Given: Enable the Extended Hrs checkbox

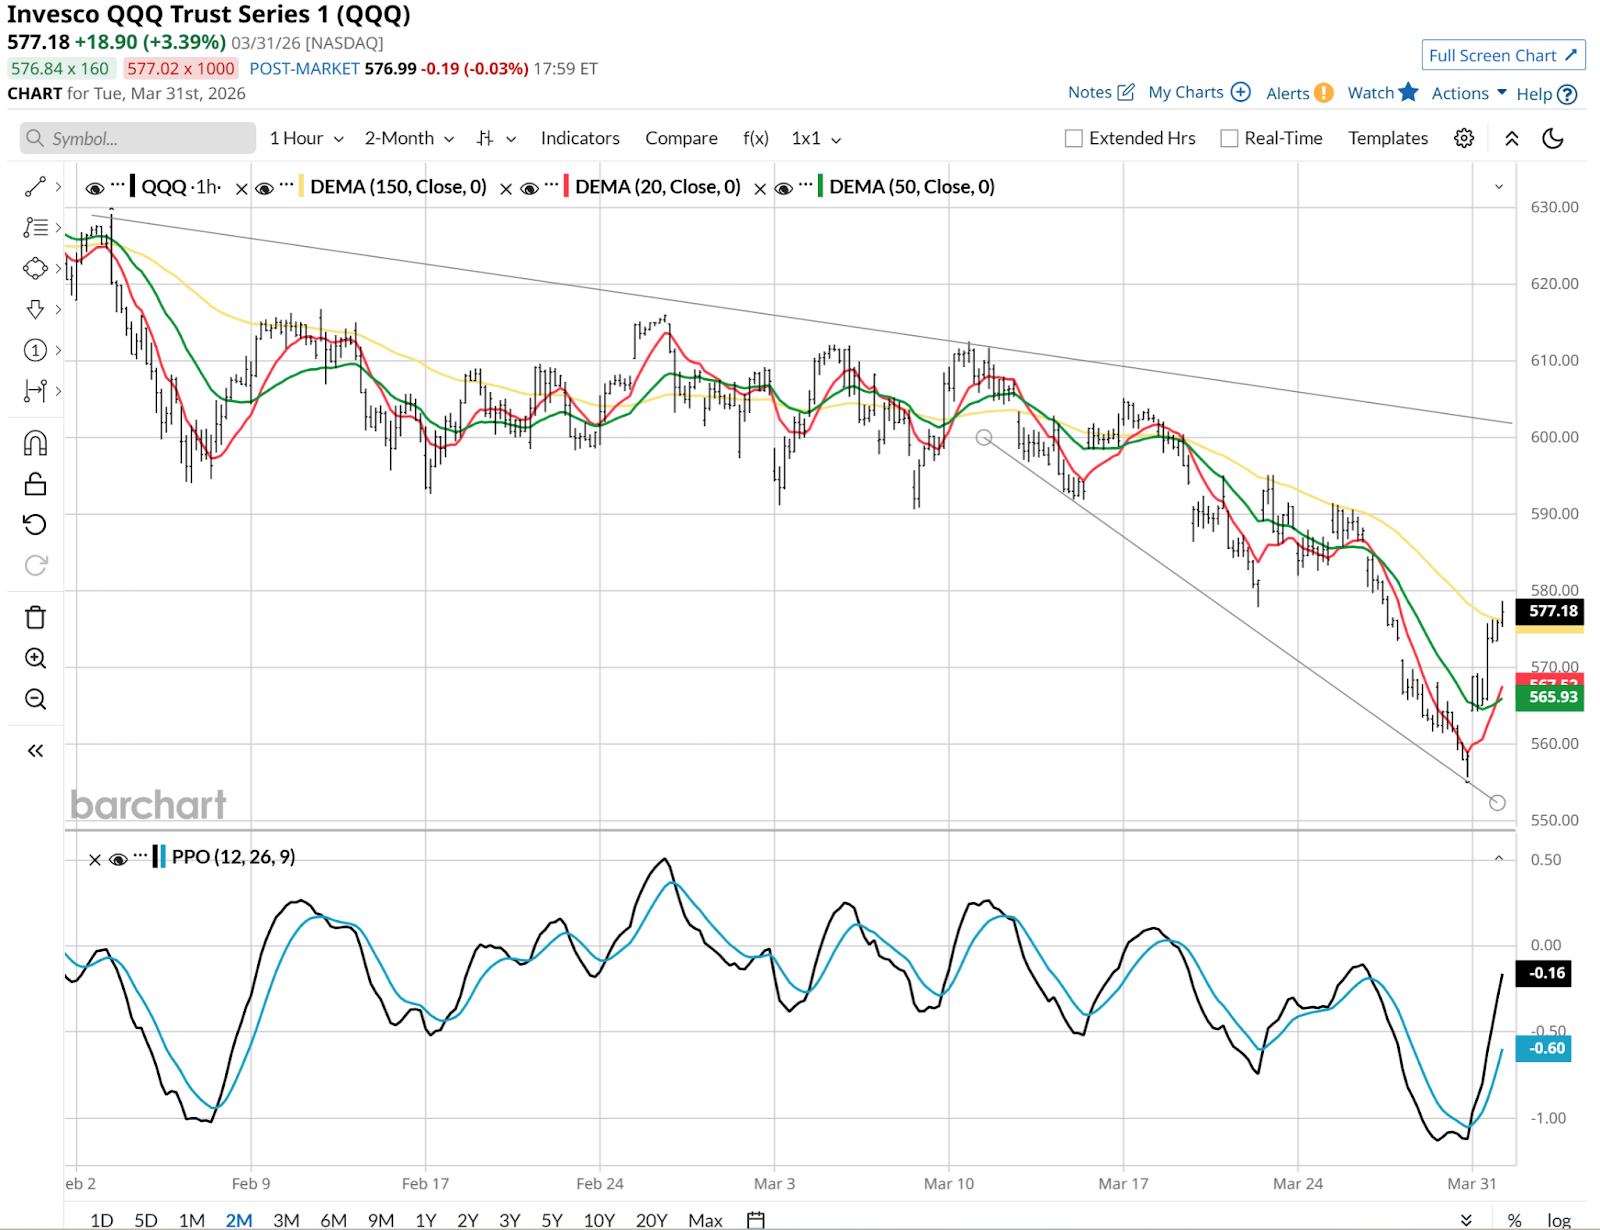Looking at the screenshot, I should (x=1074, y=138).
